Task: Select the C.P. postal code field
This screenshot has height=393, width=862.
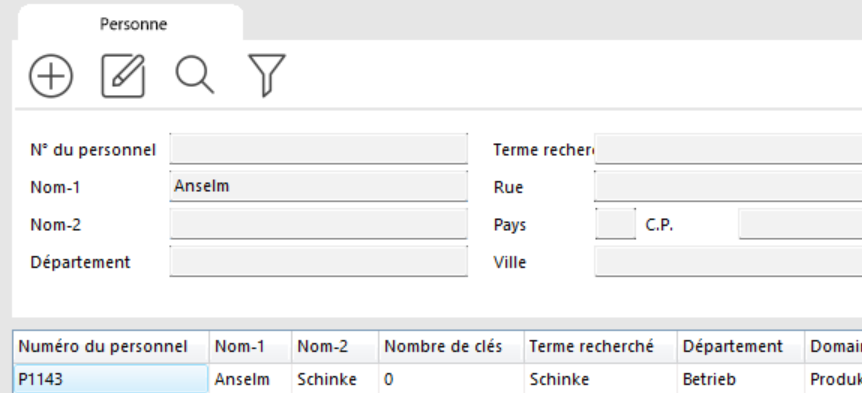Action: (800, 223)
